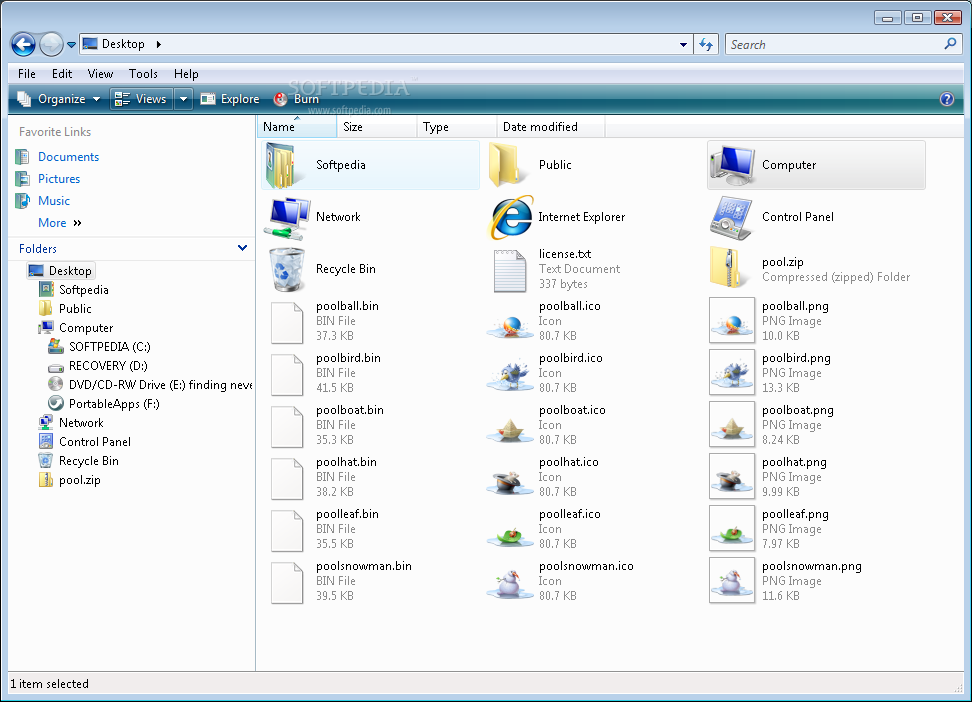Click the Forward navigation arrow button

pyautogui.click(x=51, y=44)
